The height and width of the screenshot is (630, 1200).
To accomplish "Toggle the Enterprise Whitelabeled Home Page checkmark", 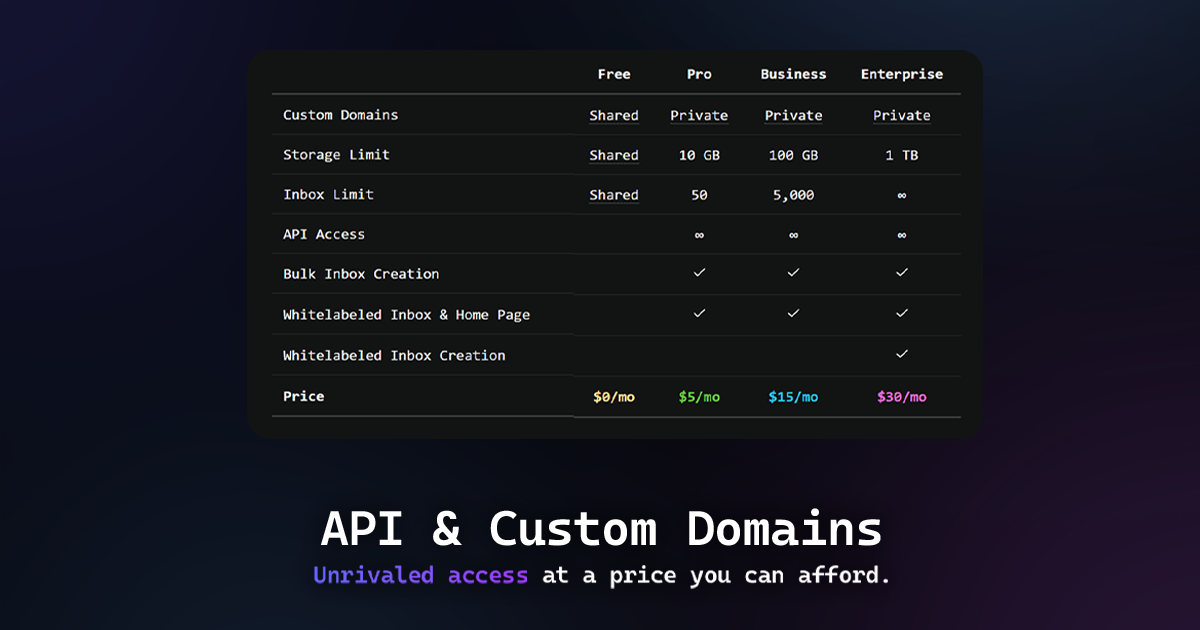I will [902, 313].
